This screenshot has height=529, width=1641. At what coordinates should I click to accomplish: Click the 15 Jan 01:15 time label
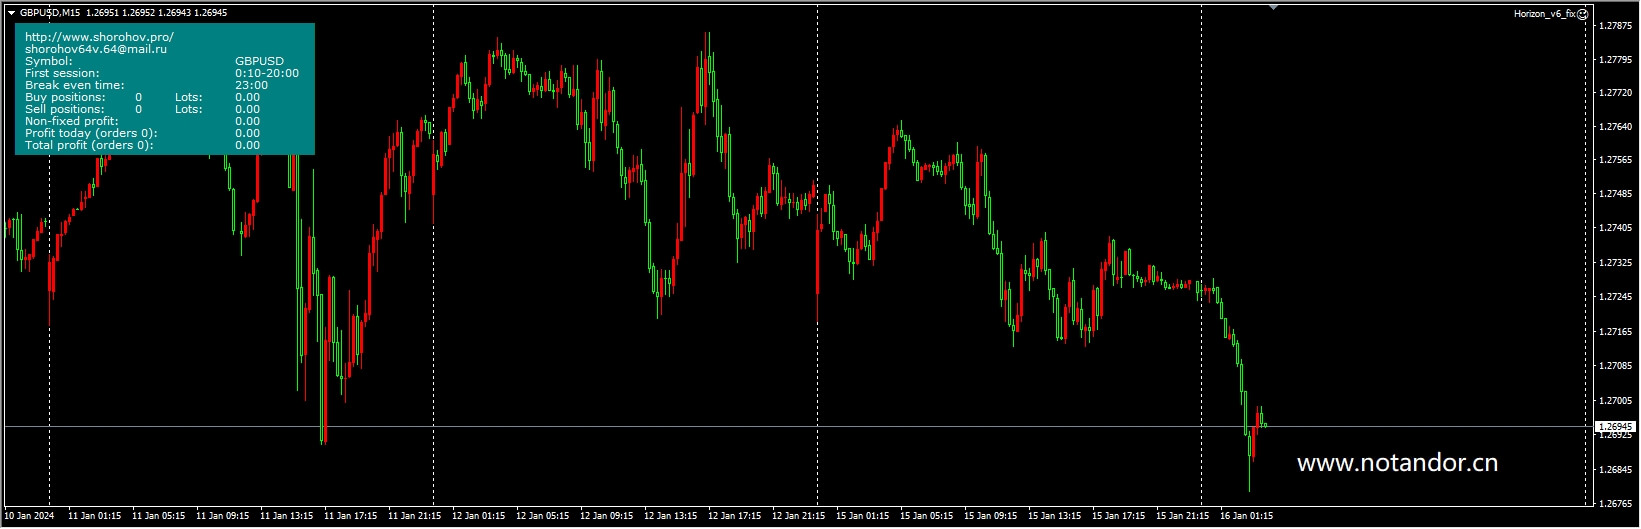point(862,516)
